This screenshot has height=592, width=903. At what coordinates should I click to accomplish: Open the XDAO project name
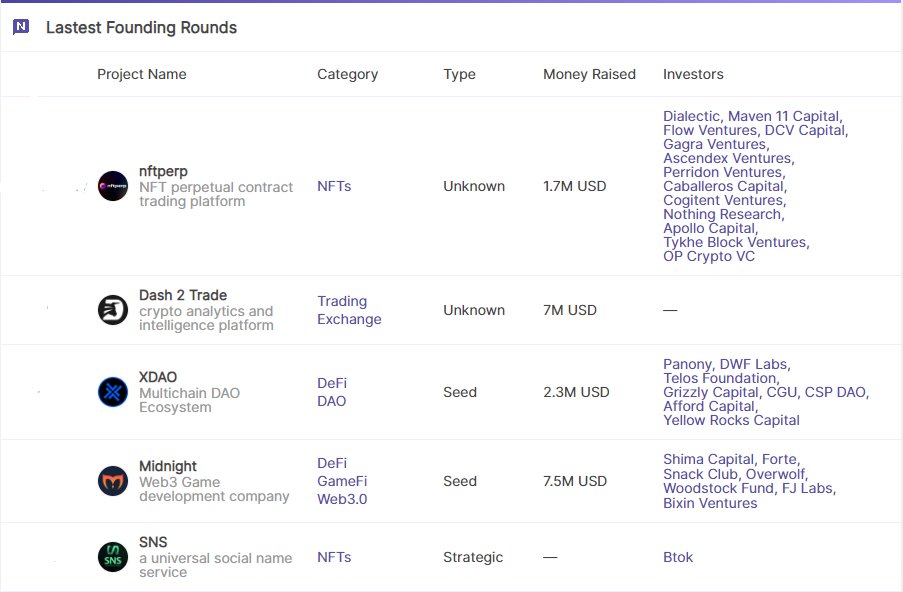(158, 377)
